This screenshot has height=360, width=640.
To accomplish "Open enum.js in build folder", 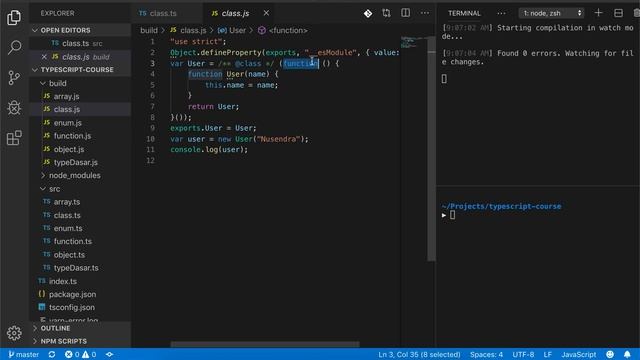I will tap(80, 123).
